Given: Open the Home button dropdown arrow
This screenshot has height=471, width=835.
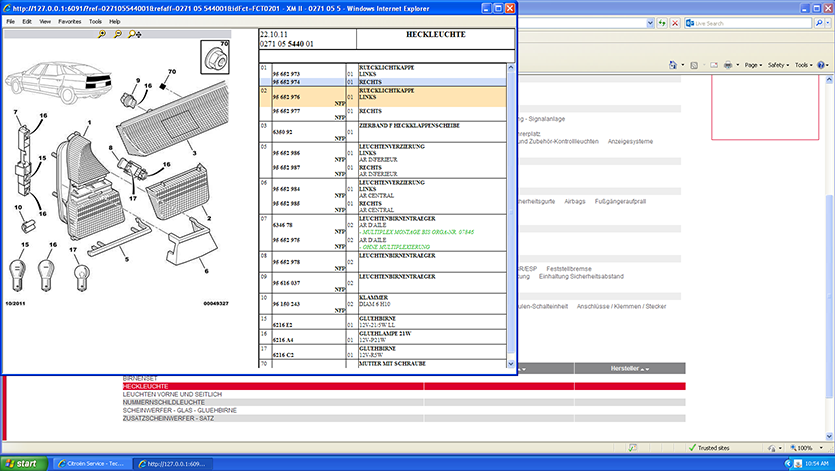Looking at the screenshot, I should point(683,65).
